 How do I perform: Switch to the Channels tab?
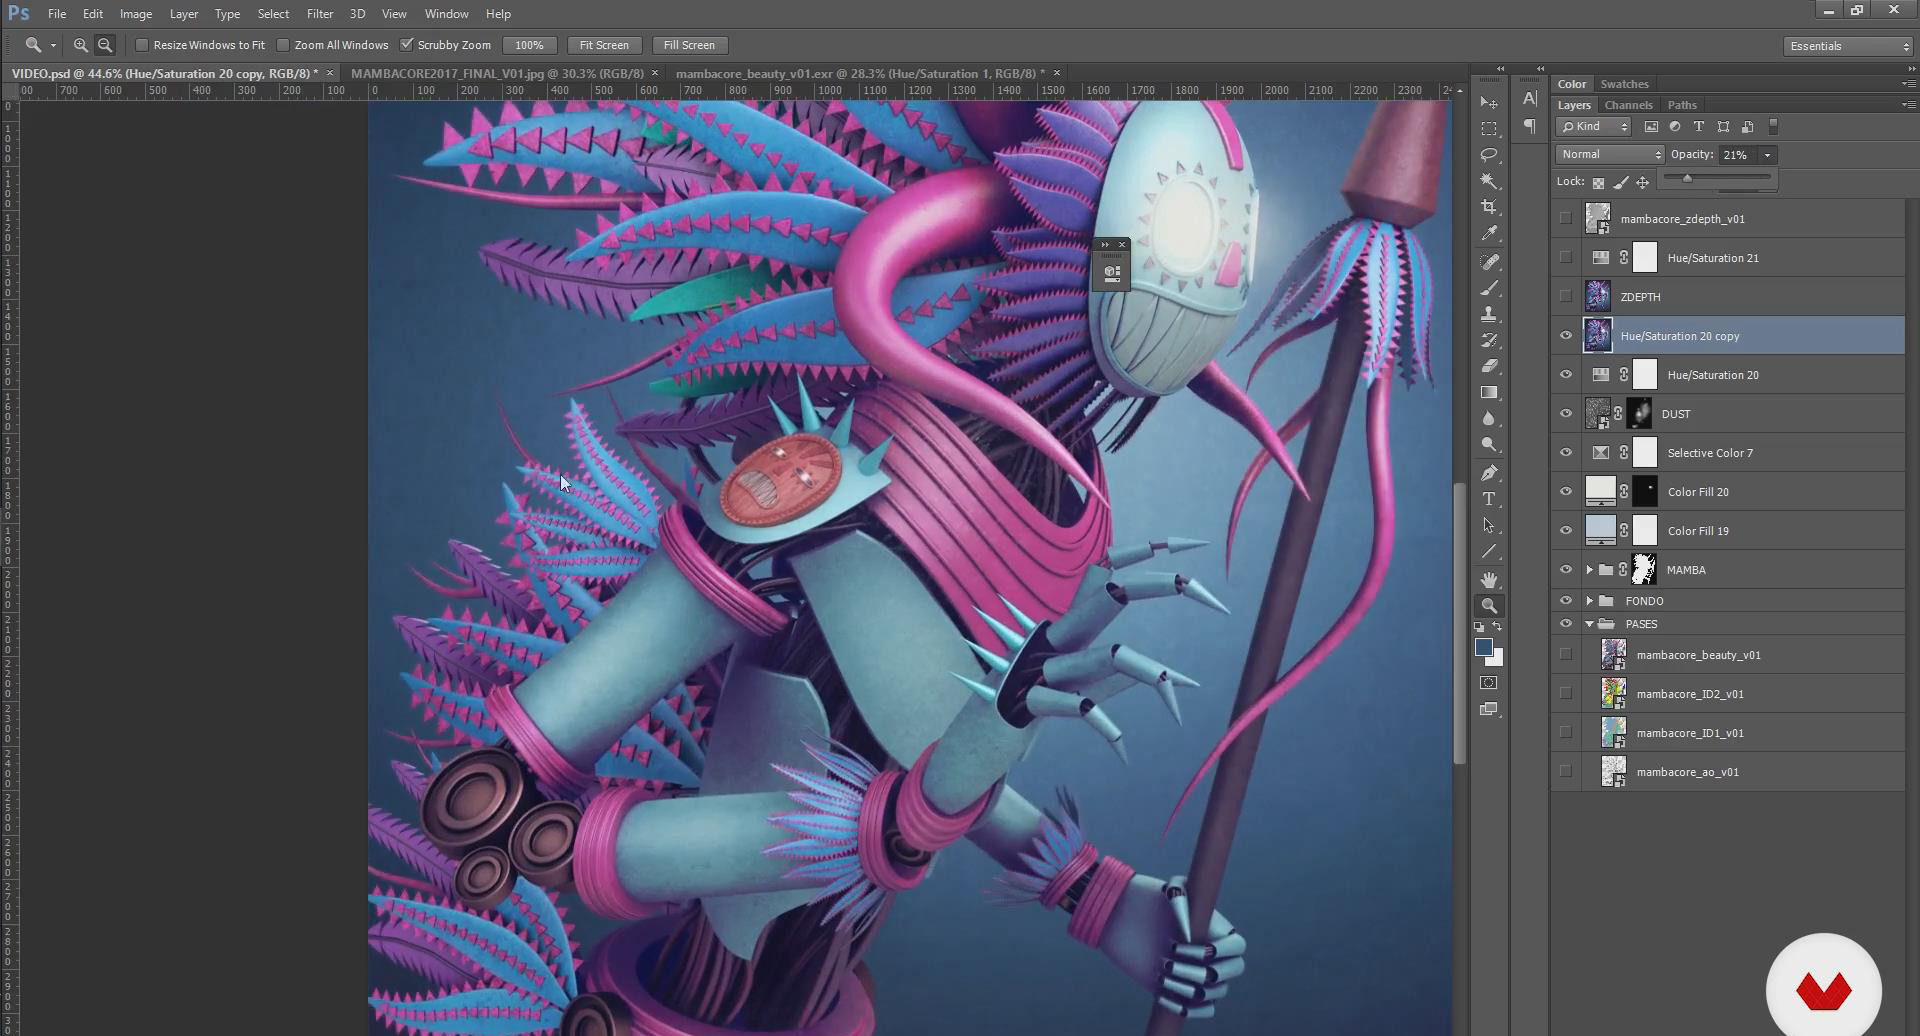(1628, 105)
